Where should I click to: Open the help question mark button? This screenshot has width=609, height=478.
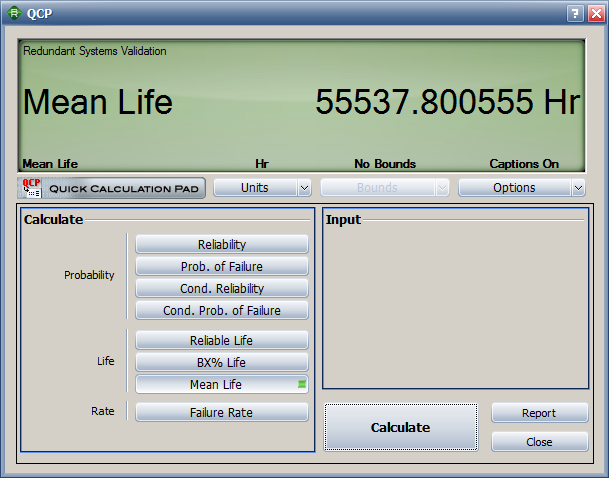(575, 14)
